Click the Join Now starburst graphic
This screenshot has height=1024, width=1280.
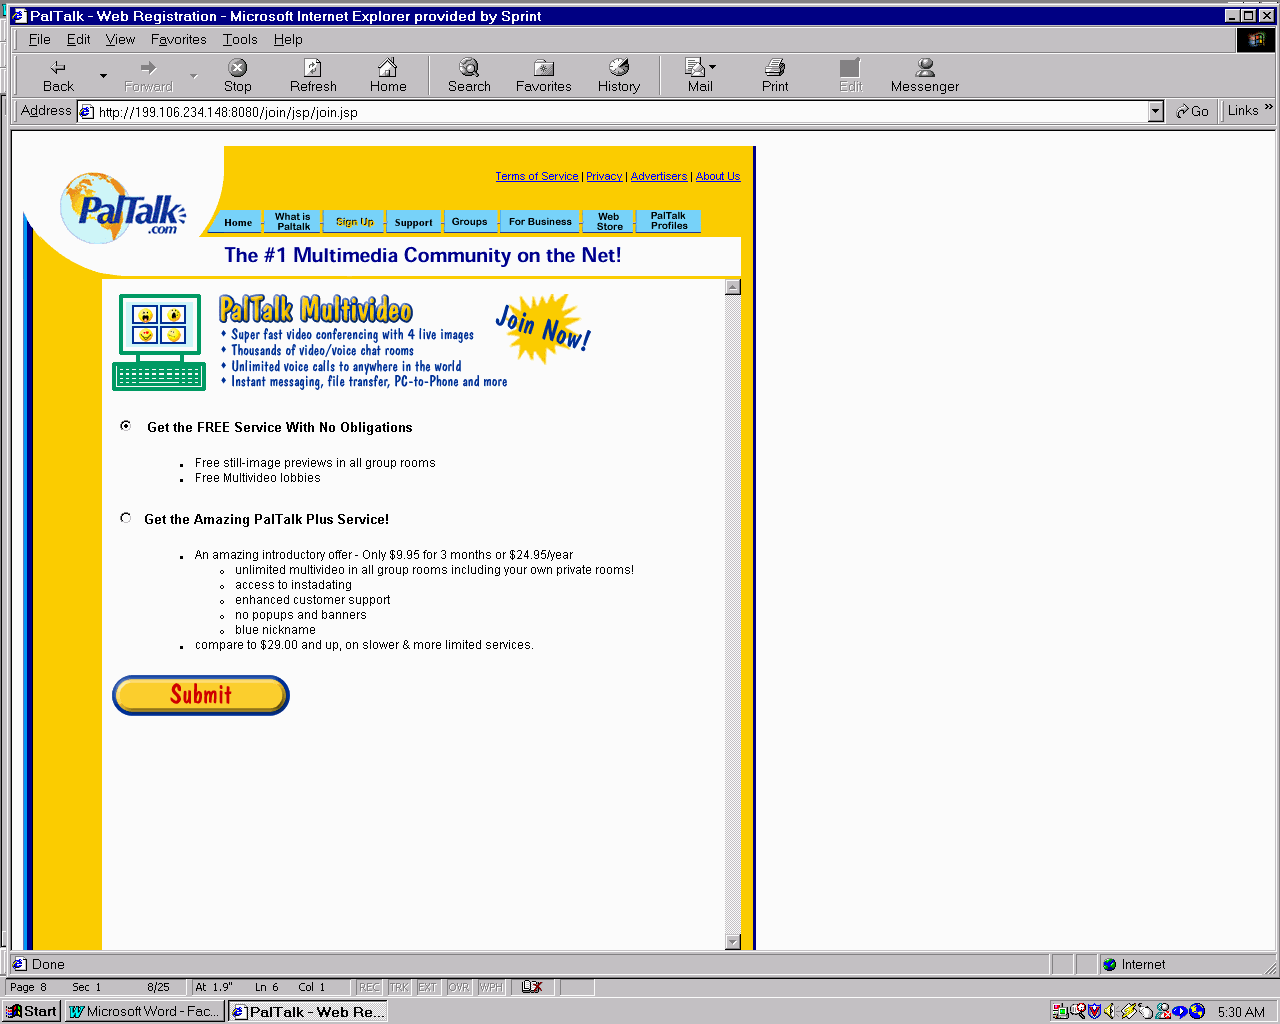pos(544,328)
